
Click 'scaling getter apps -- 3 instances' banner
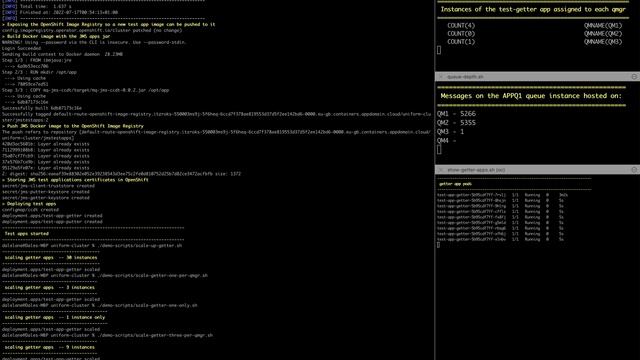point(49,287)
